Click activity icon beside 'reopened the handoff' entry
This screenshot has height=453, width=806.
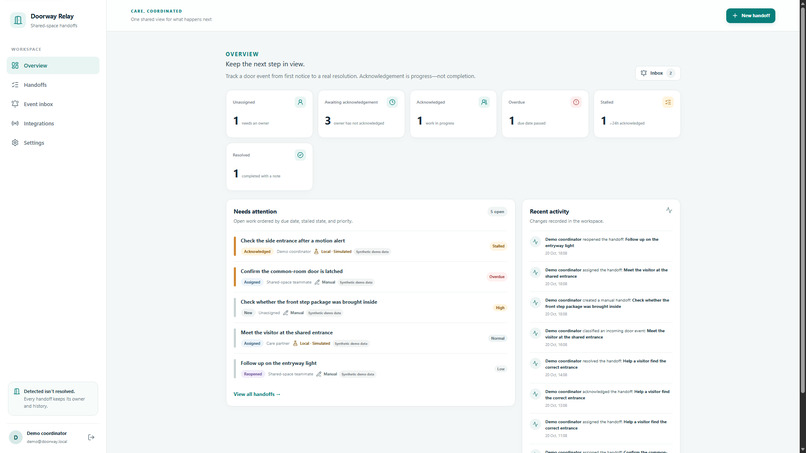pos(535,242)
